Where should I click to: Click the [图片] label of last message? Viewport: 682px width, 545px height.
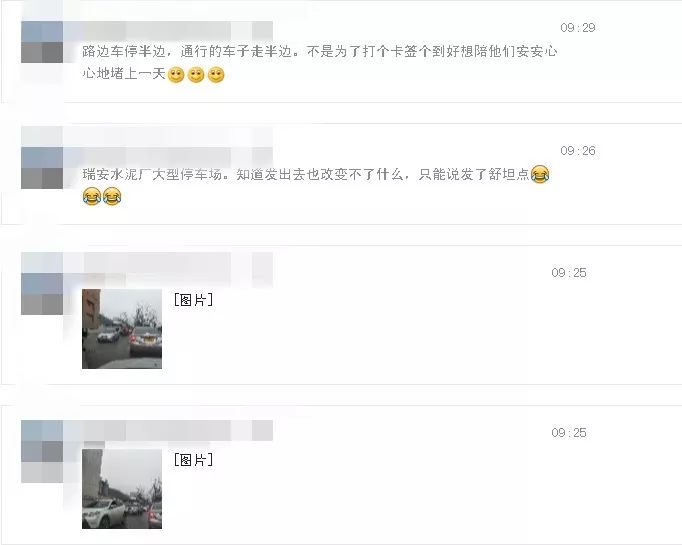point(193,460)
